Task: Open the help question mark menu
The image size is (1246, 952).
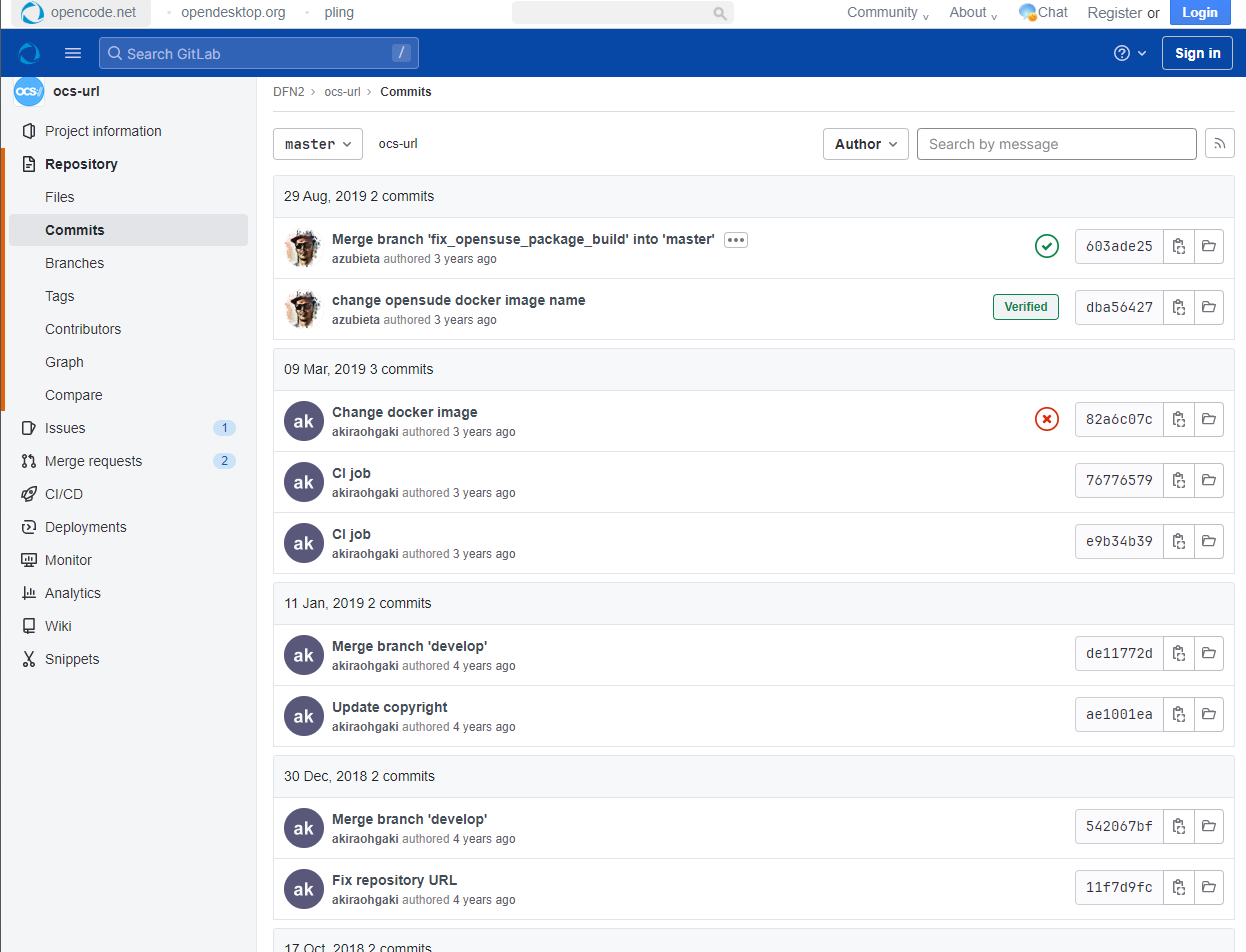Action: [x=1130, y=53]
